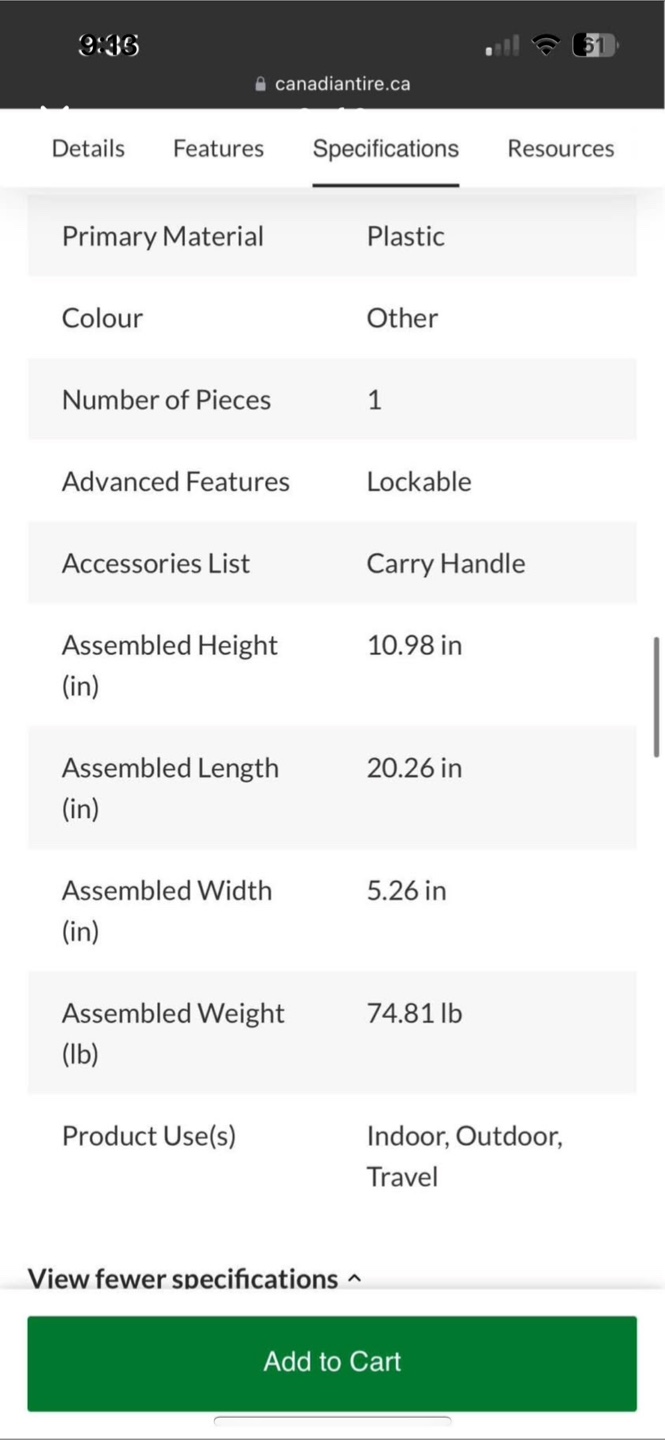Tap the clock in the status bar
Screen dimensions: 665x1440
pos(108,45)
